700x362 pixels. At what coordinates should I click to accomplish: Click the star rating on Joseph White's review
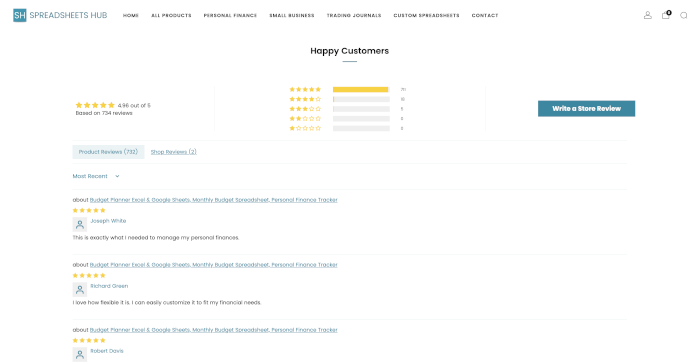pos(89,210)
